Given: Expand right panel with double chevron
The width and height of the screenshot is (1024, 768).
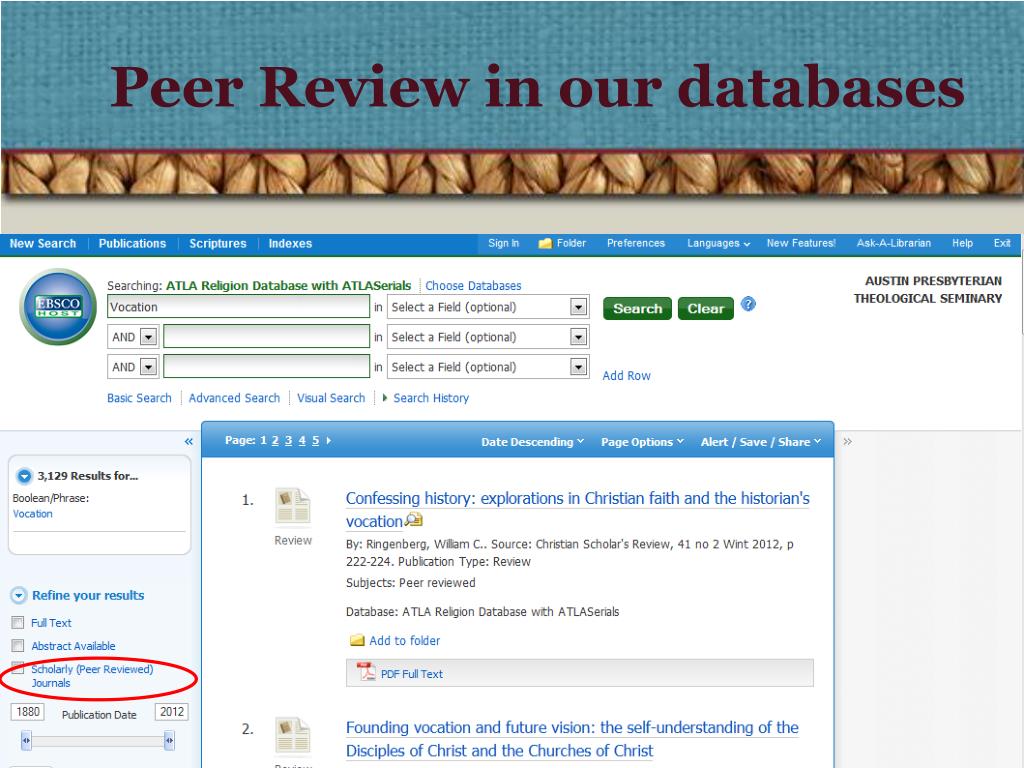Looking at the screenshot, I should (x=848, y=442).
